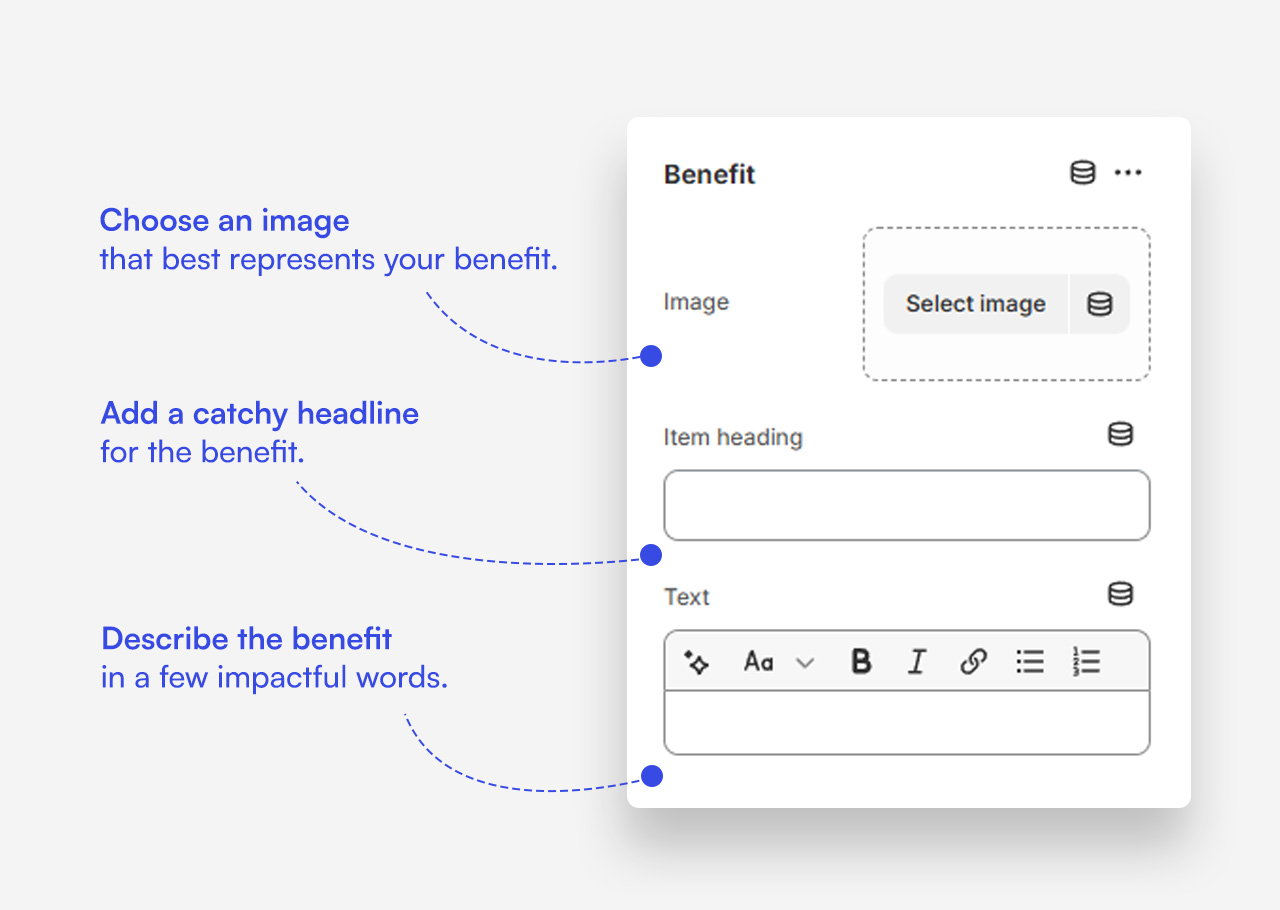Viewport: 1280px width, 910px height.
Task: Open the Aa text style formatting menu
Action: coord(759,662)
